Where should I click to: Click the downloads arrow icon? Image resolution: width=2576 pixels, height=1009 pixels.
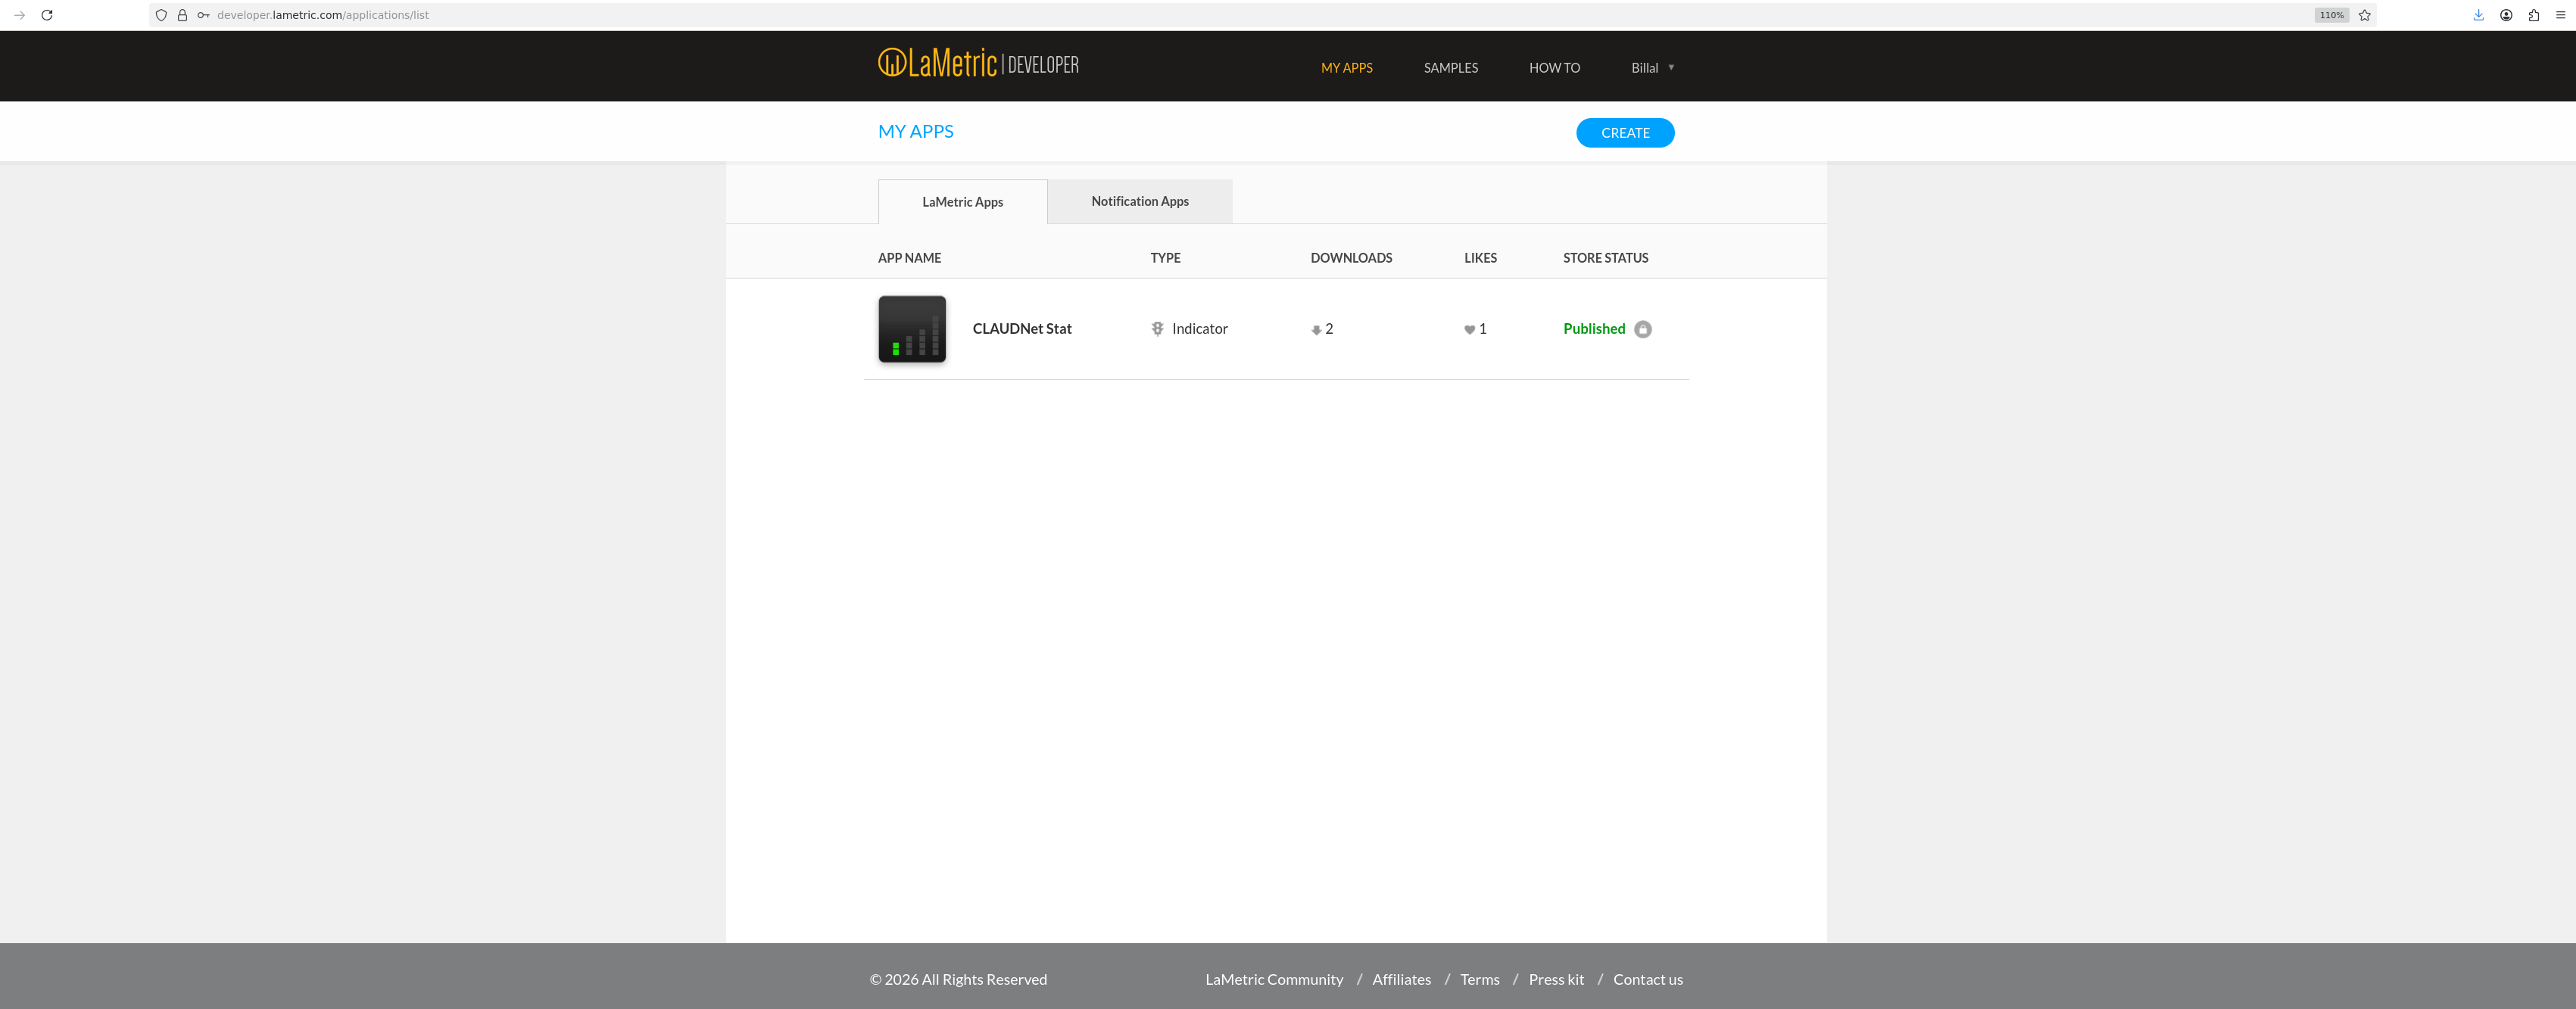1316,330
